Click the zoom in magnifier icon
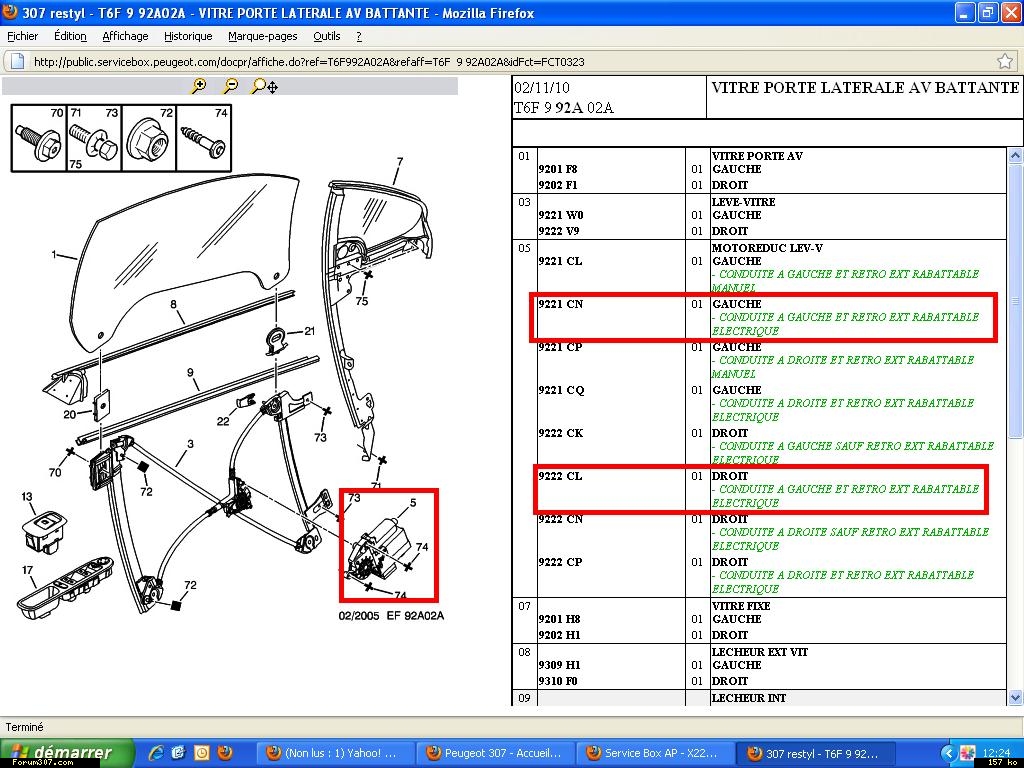Screen dimensions: 1024x768 pos(199,86)
